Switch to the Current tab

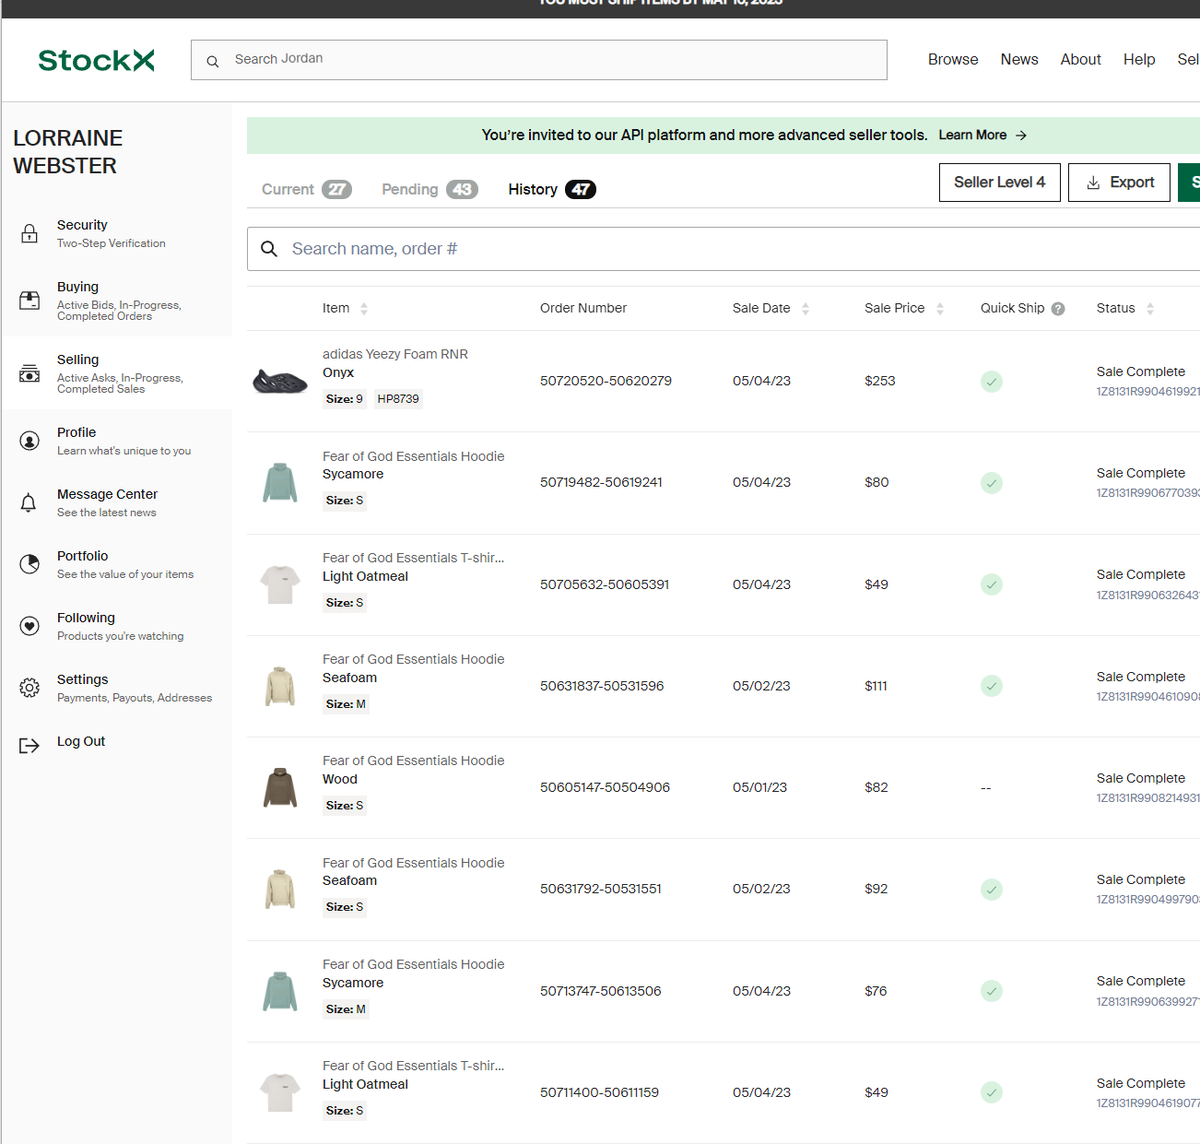point(306,189)
